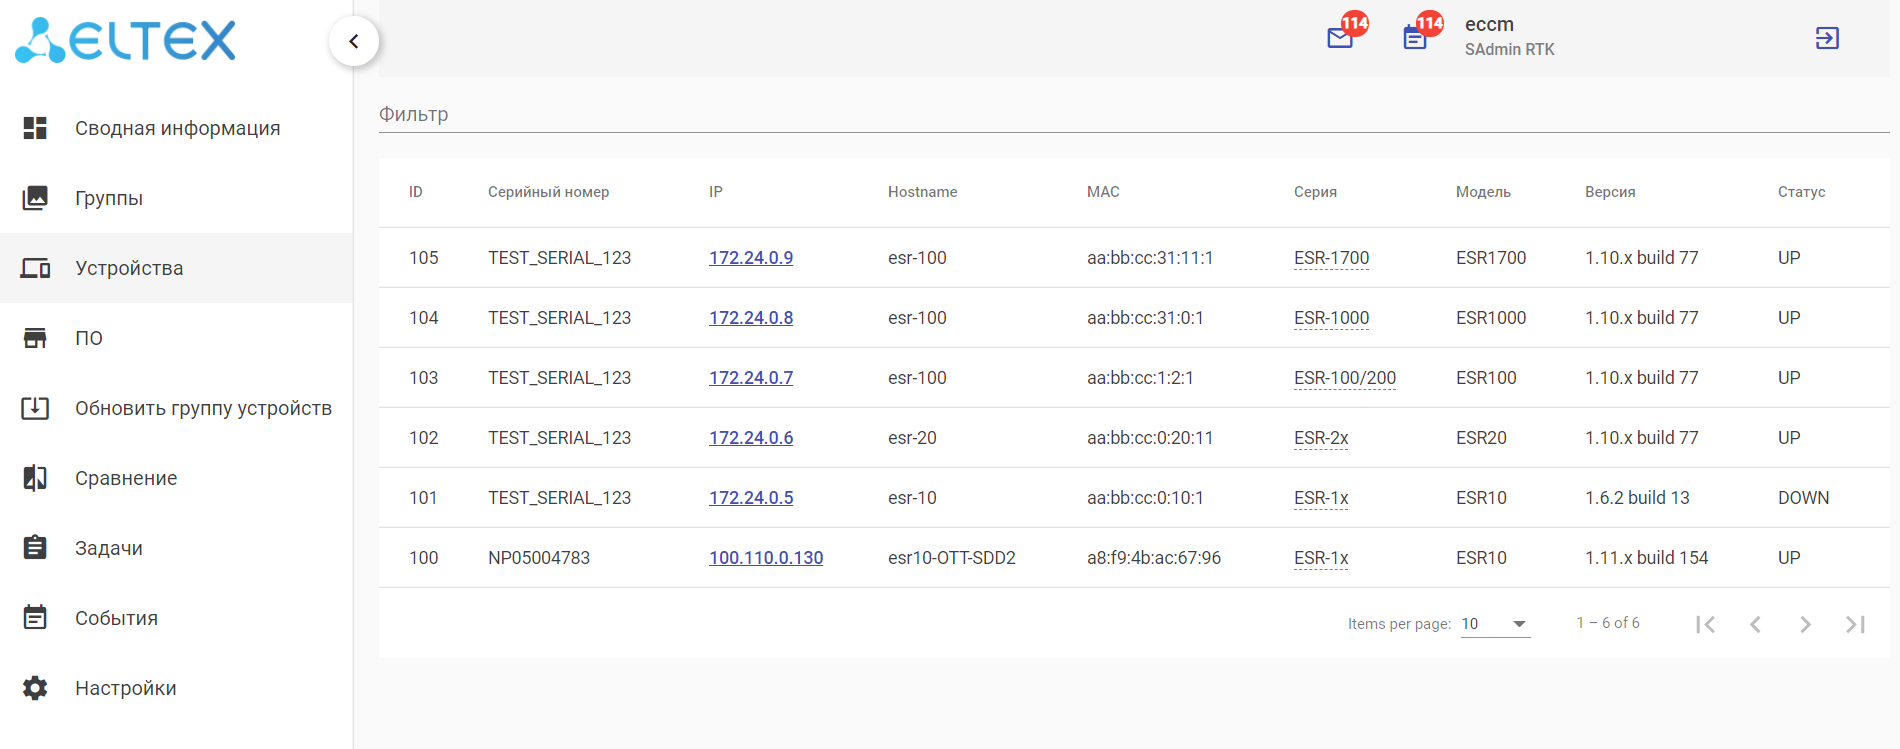Open device IP link 172.24.0.9
1900x749 pixels.
pyautogui.click(x=751, y=258)
